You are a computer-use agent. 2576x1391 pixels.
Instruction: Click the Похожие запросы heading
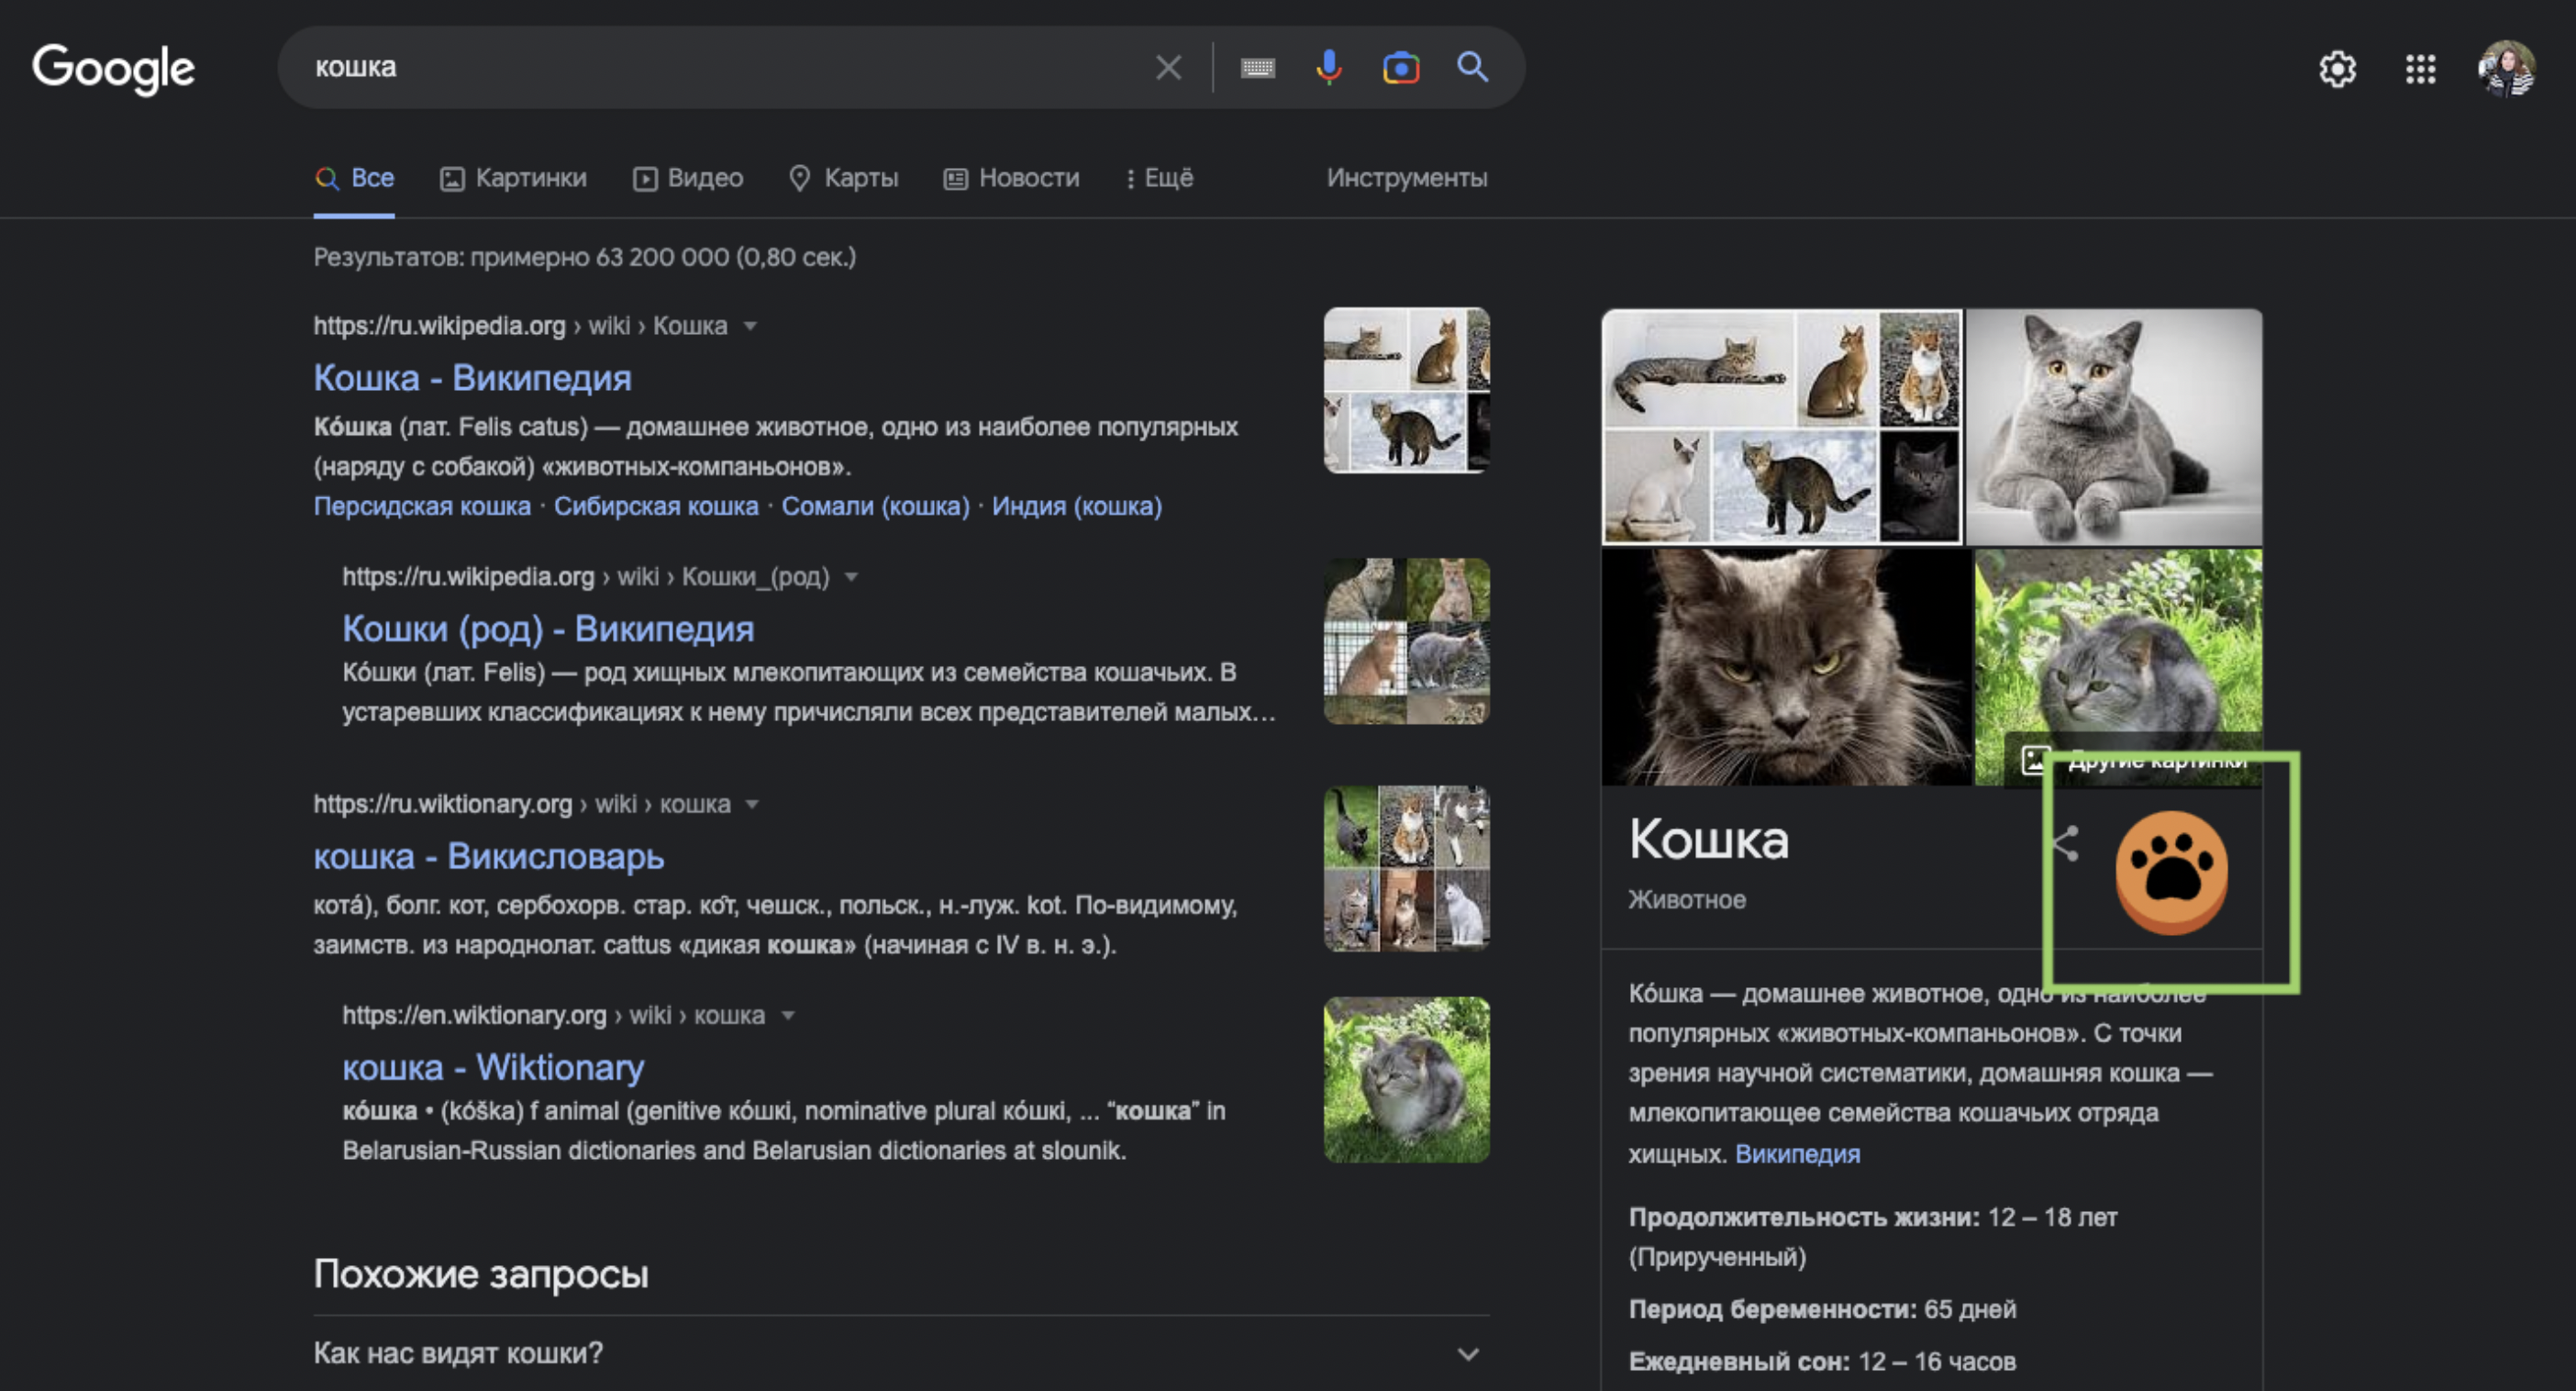tap(481, 1275)
